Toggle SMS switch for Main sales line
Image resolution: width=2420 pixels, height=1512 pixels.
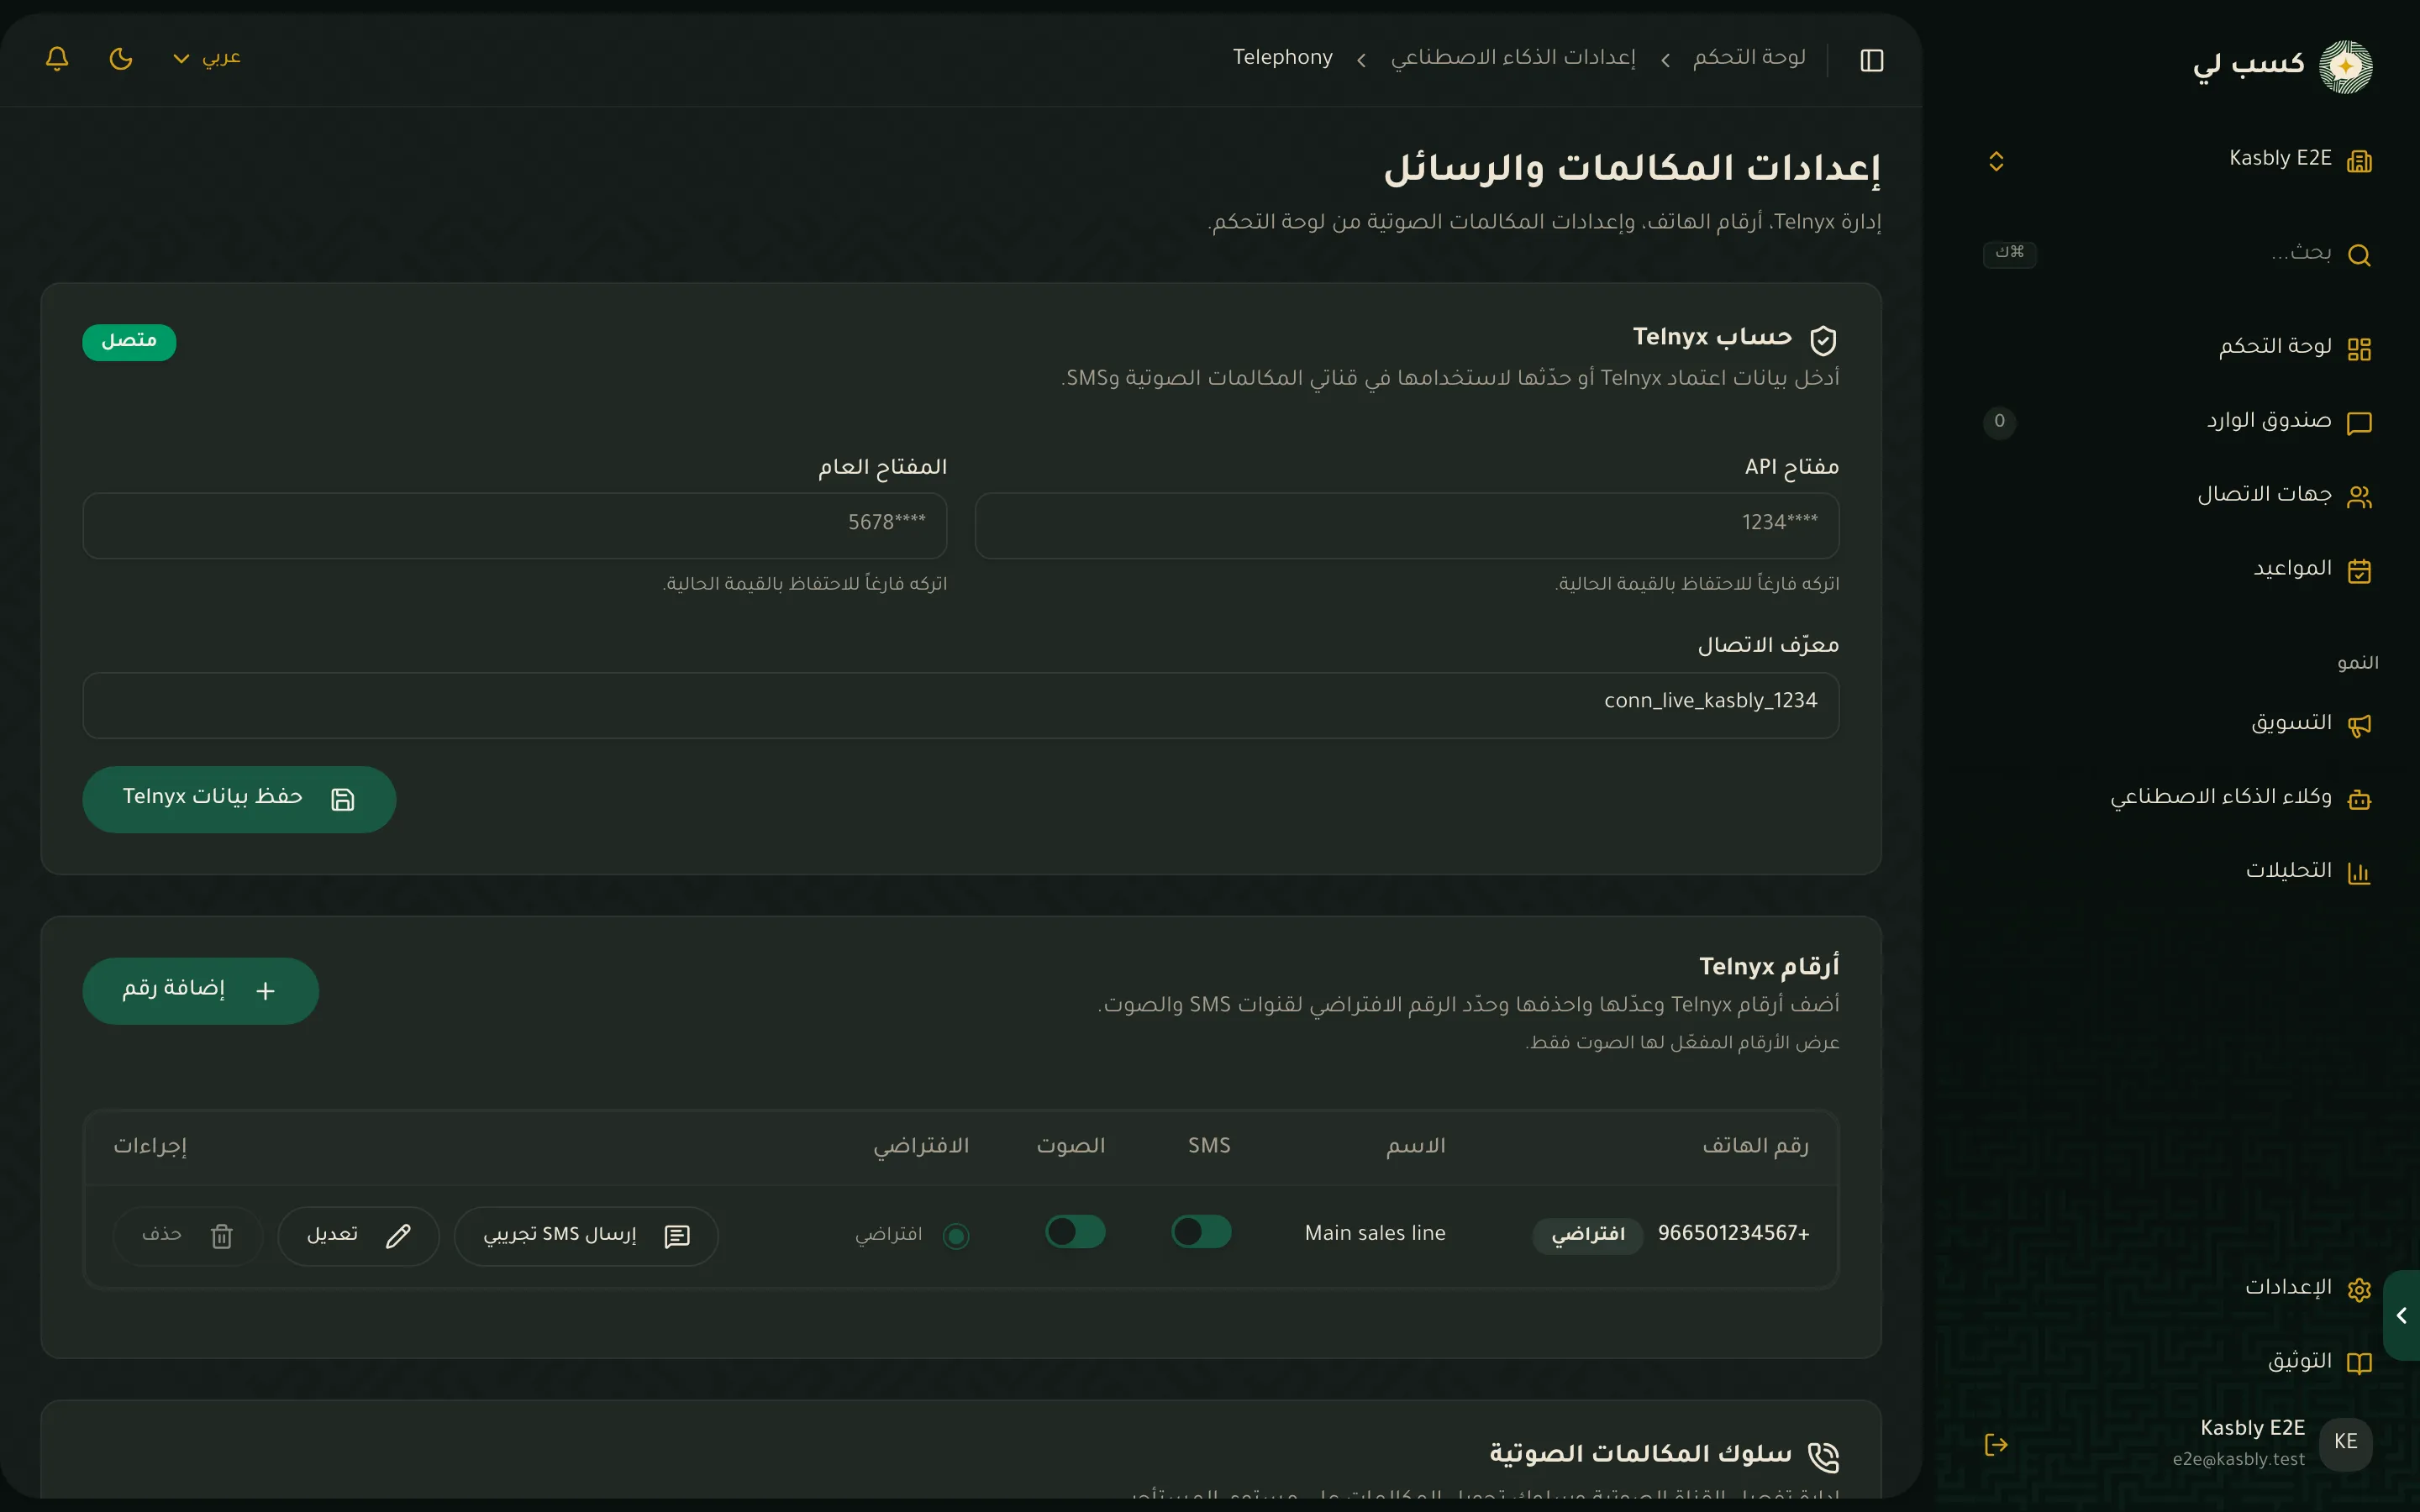[x=1201, y=1232]
